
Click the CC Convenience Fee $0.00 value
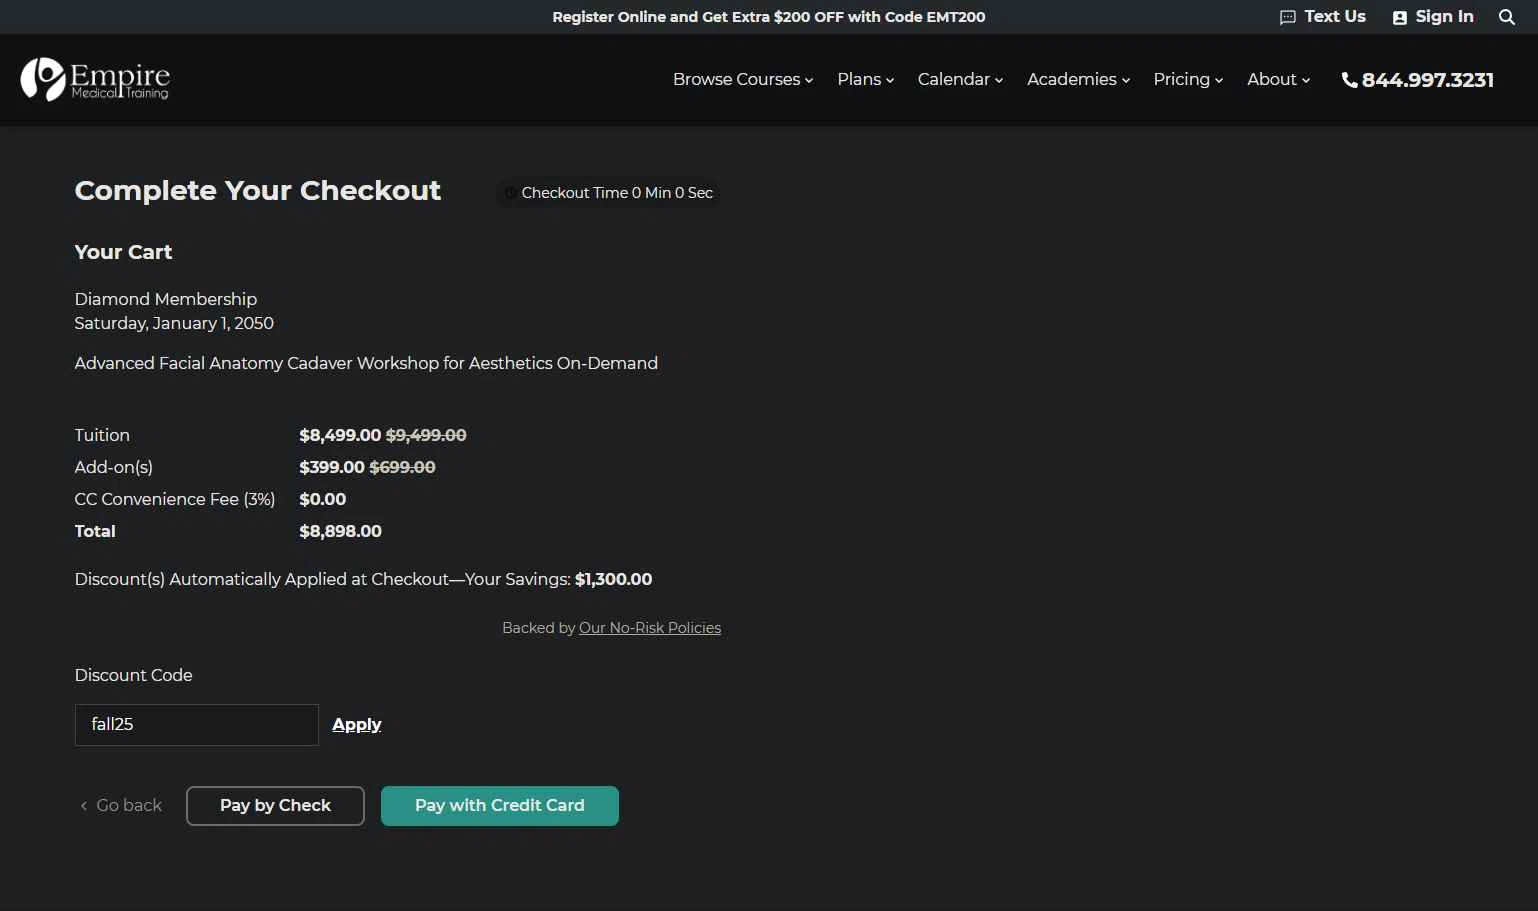click(323, 499)
